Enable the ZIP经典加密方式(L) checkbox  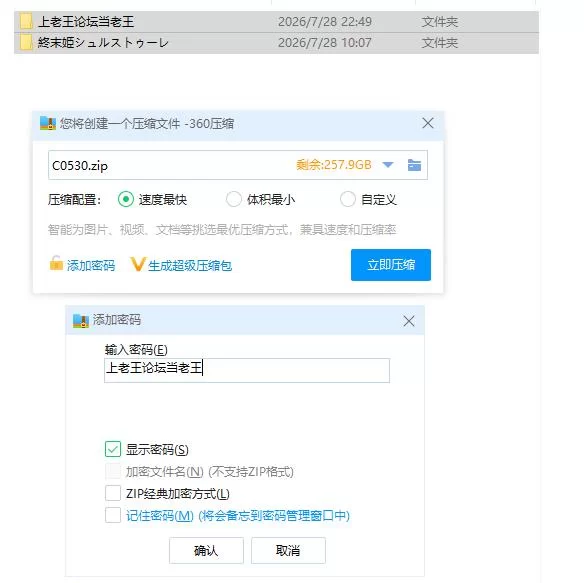113,493
